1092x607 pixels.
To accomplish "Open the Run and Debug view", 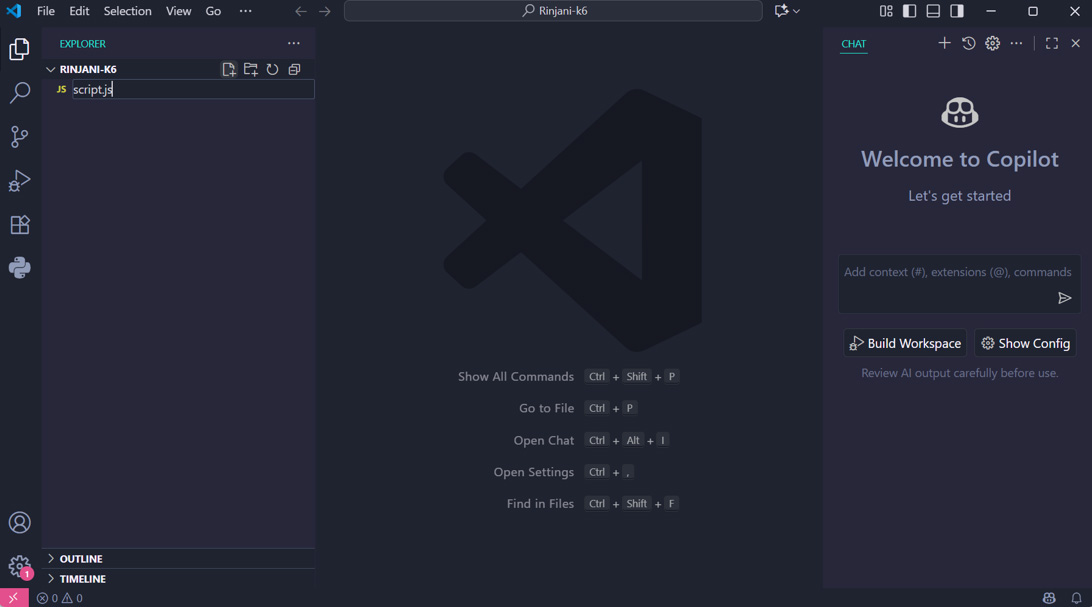I will pyautogui.click(x=20, y=181).
